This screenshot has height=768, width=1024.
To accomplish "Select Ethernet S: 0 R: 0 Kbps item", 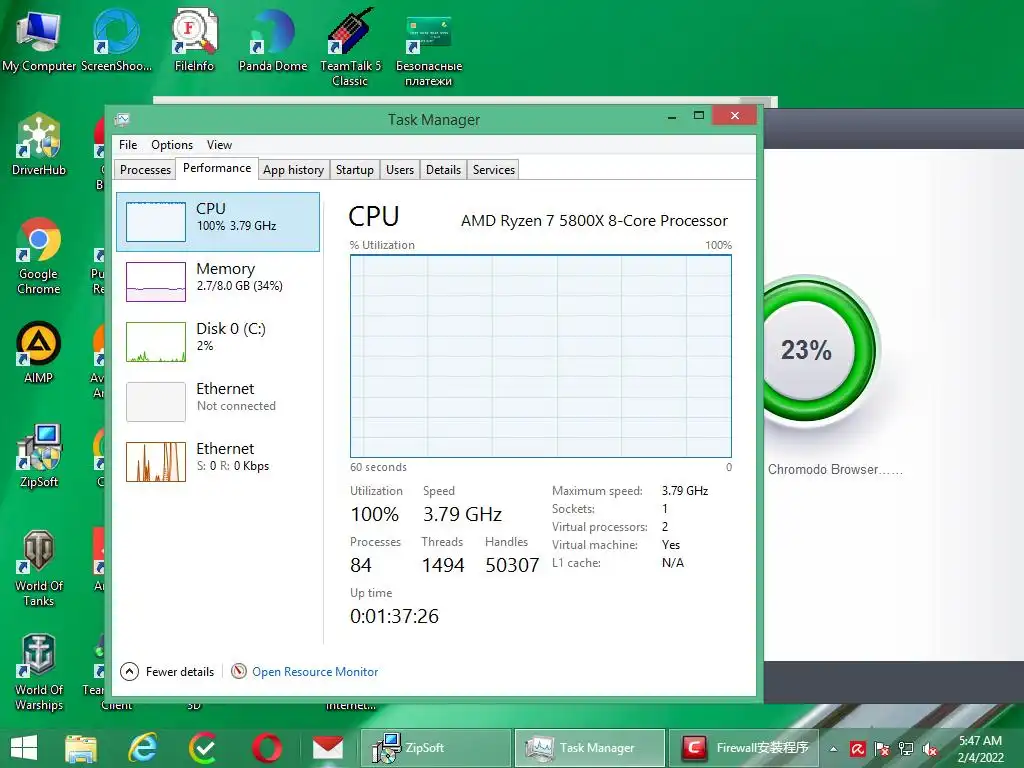I will (x=218, y=461).
